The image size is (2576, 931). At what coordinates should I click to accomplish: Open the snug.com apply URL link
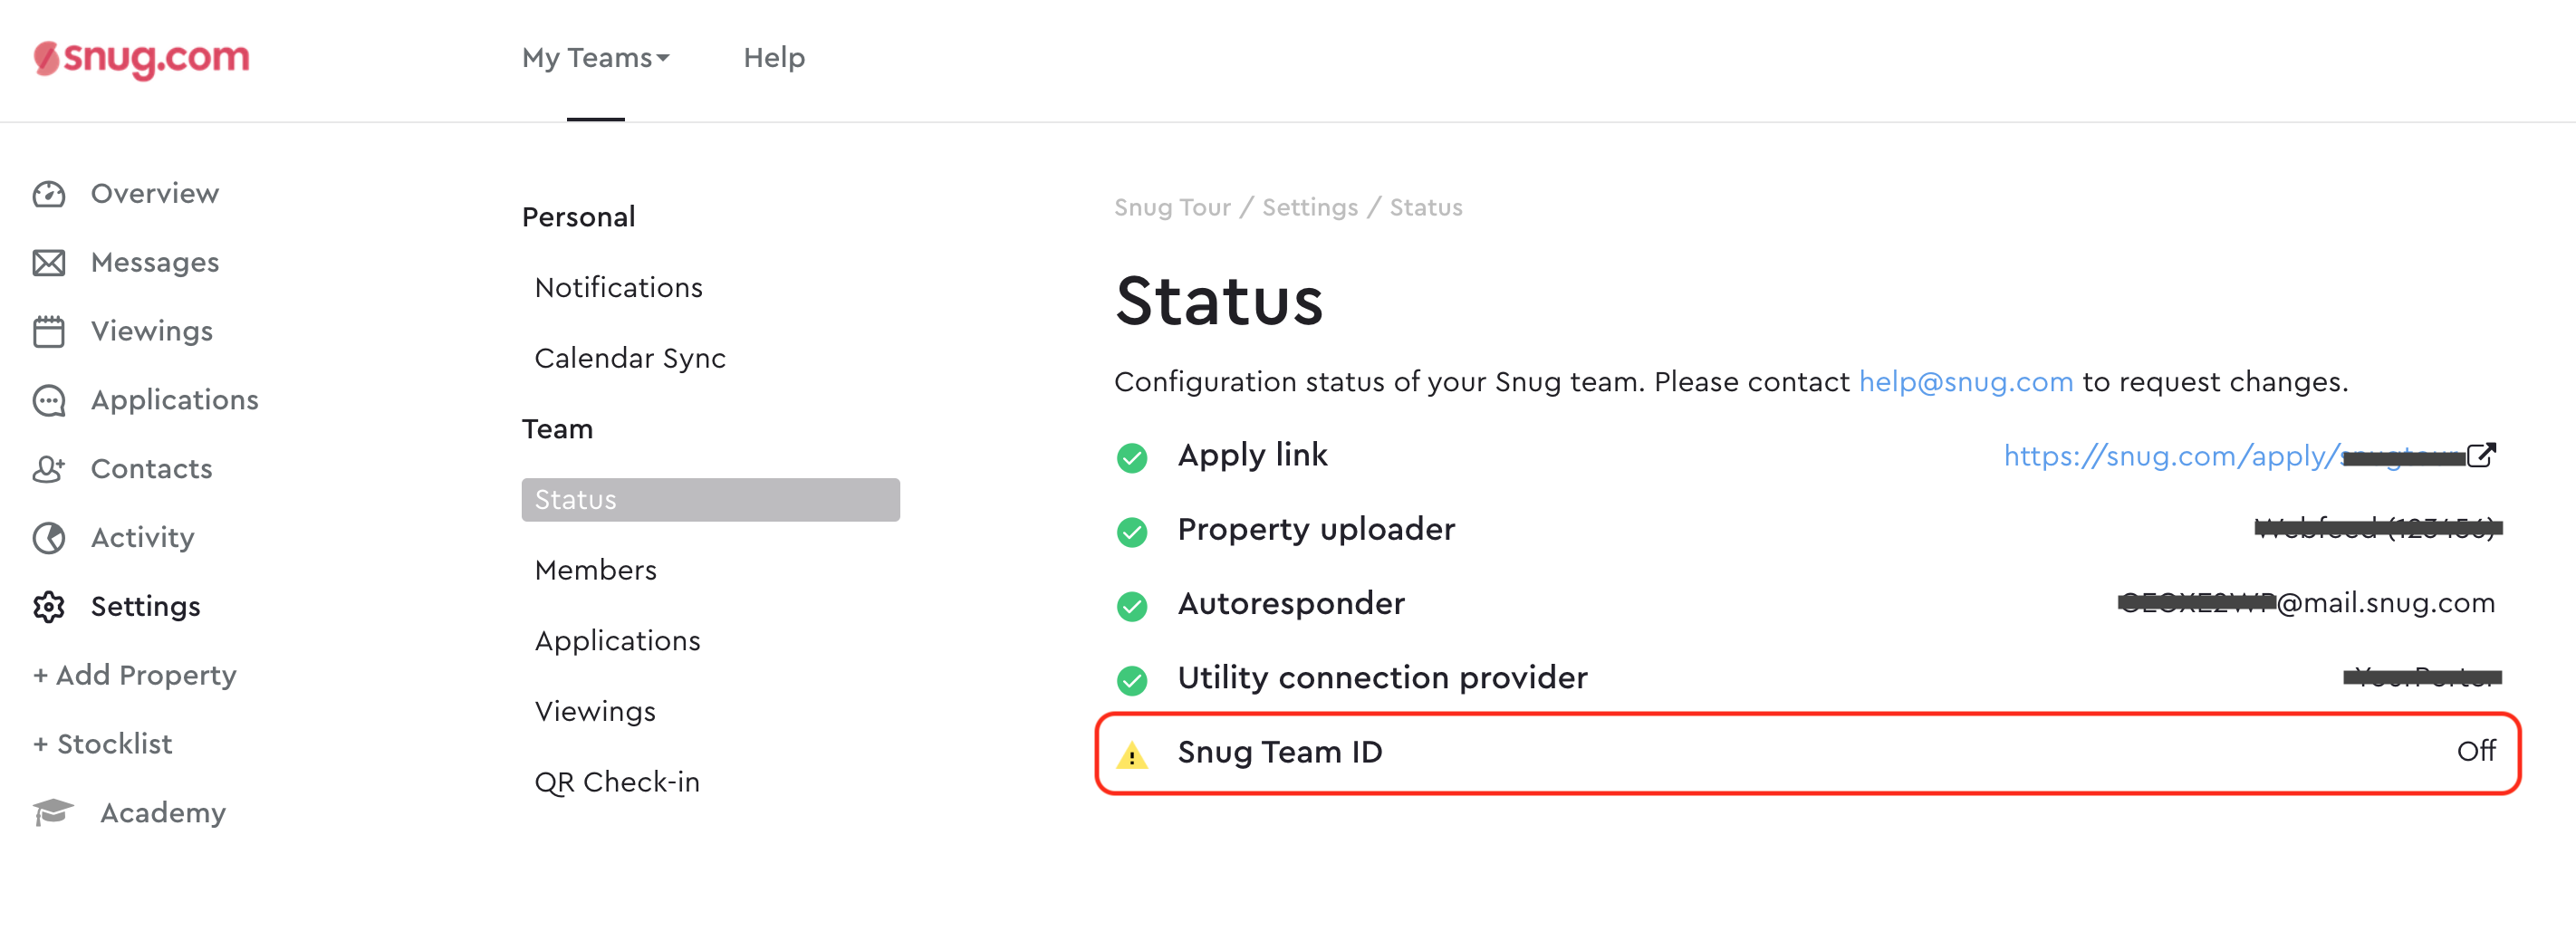pos(2233,456)
